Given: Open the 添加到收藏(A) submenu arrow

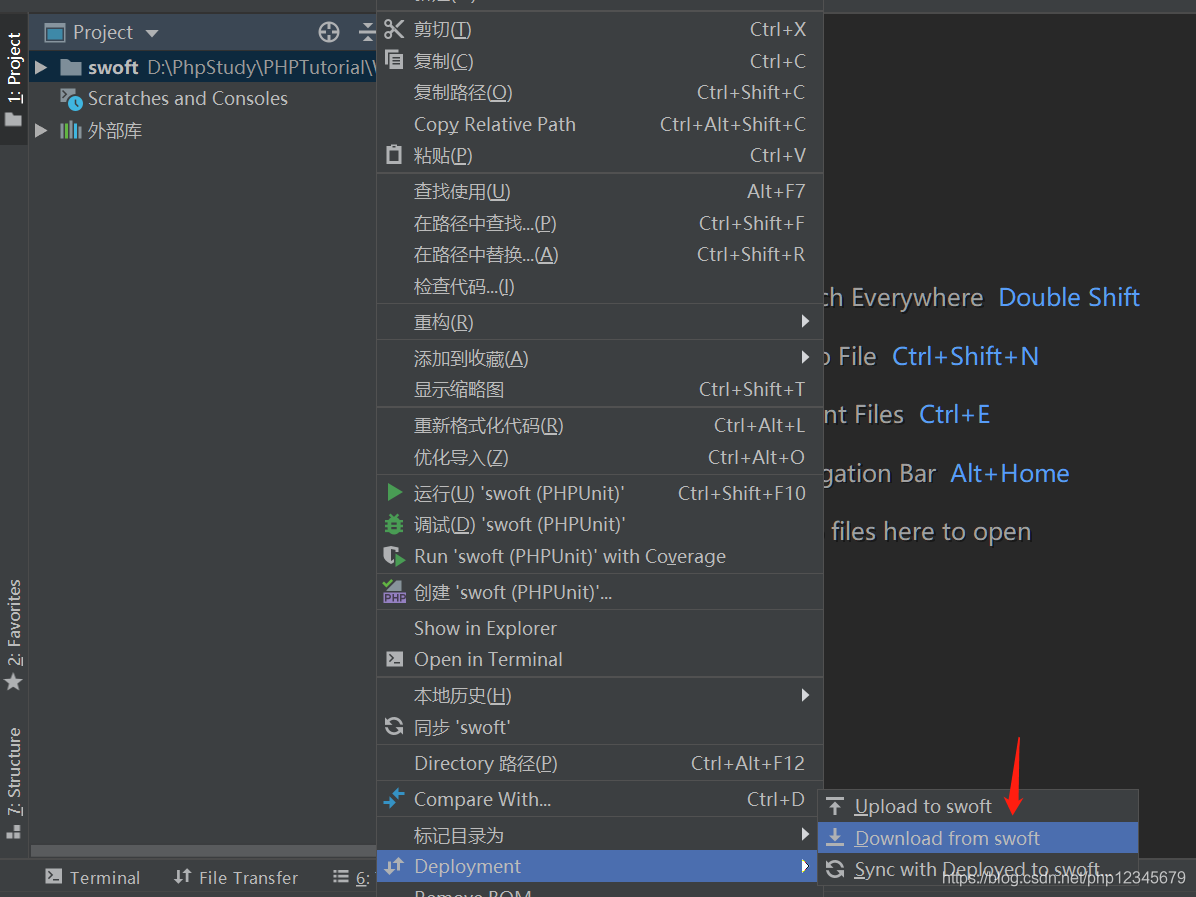Looking at the screenshot, I should (x=805, y=357).
